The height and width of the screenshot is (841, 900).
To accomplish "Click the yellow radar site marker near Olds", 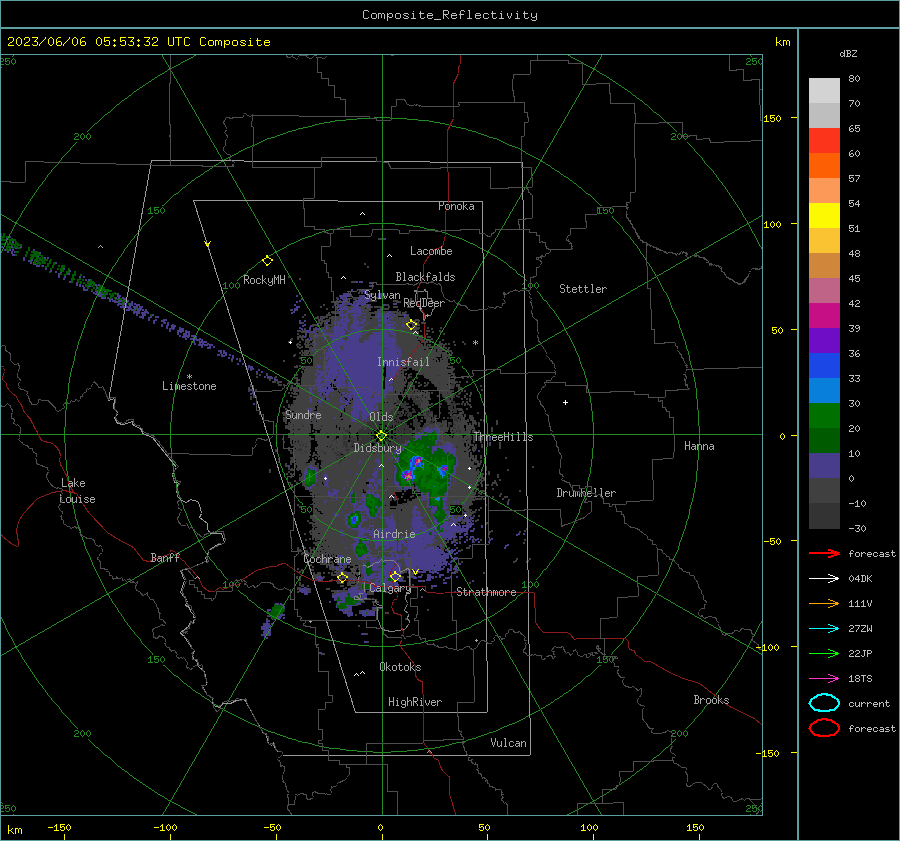I will click(381, 436).
